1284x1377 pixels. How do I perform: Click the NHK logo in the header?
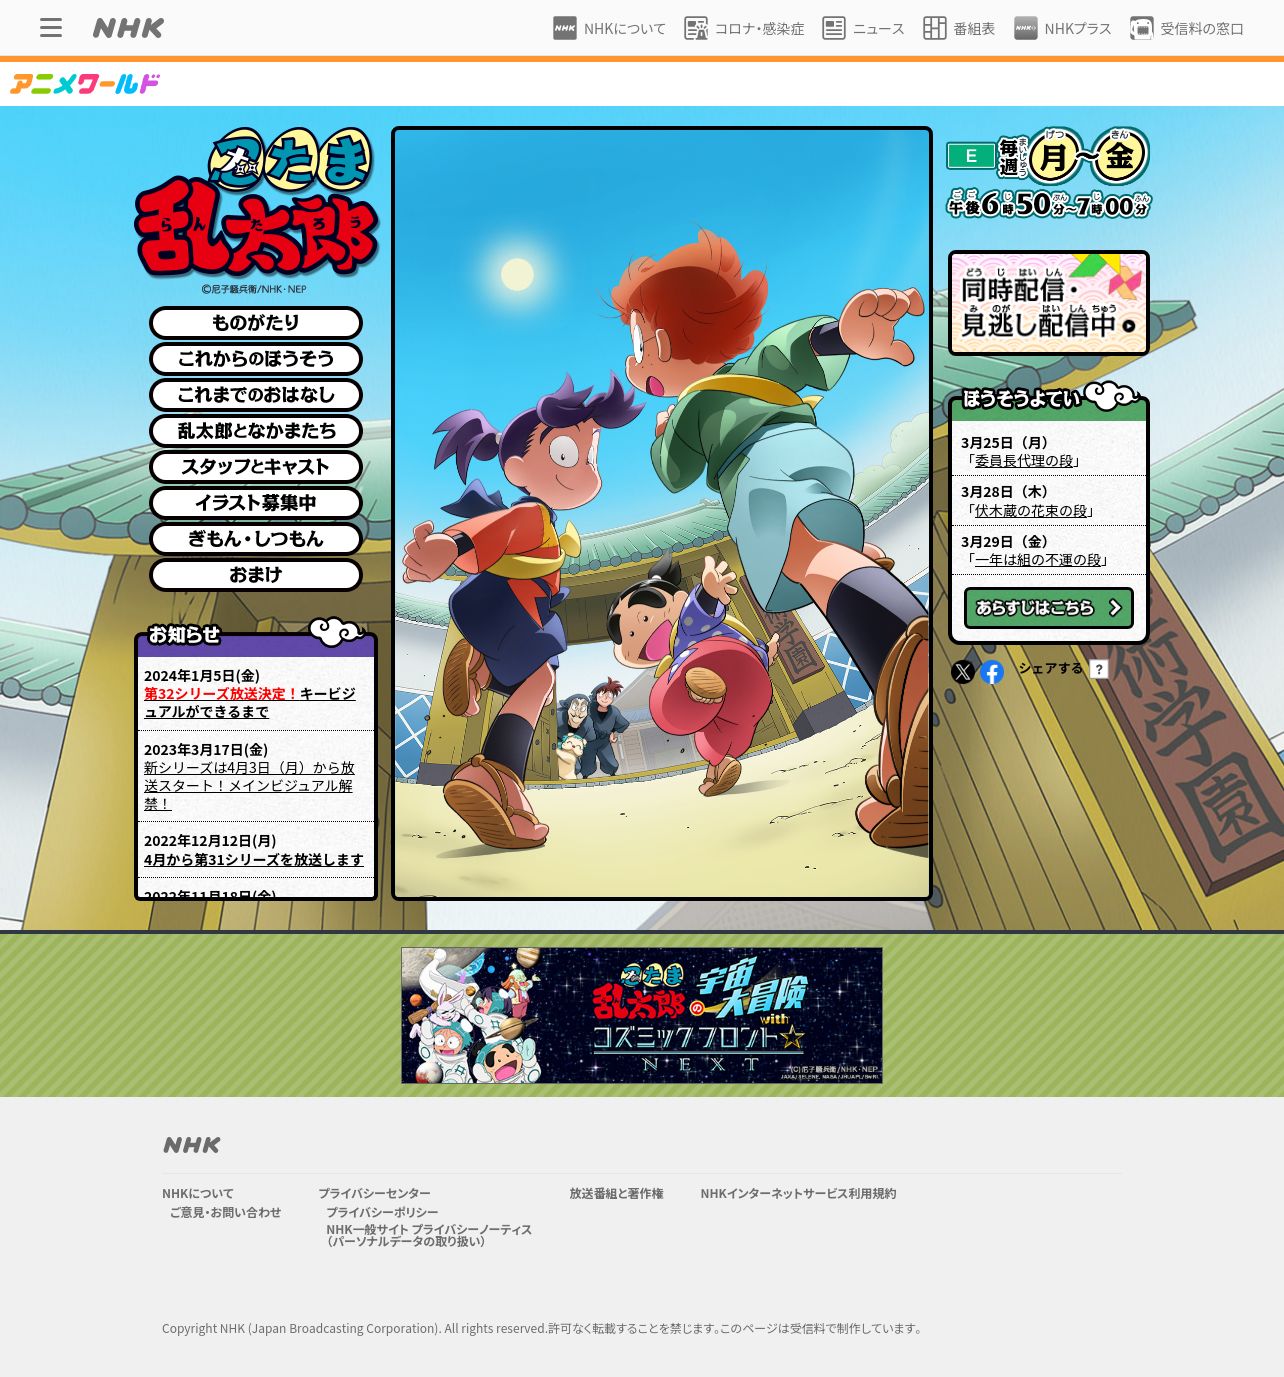tap(128, 28)
